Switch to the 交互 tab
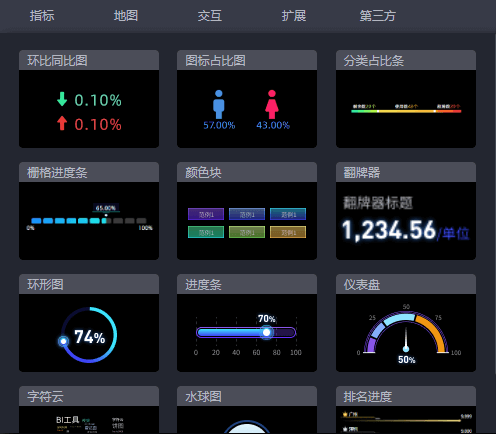 click(x=210, y=16)
